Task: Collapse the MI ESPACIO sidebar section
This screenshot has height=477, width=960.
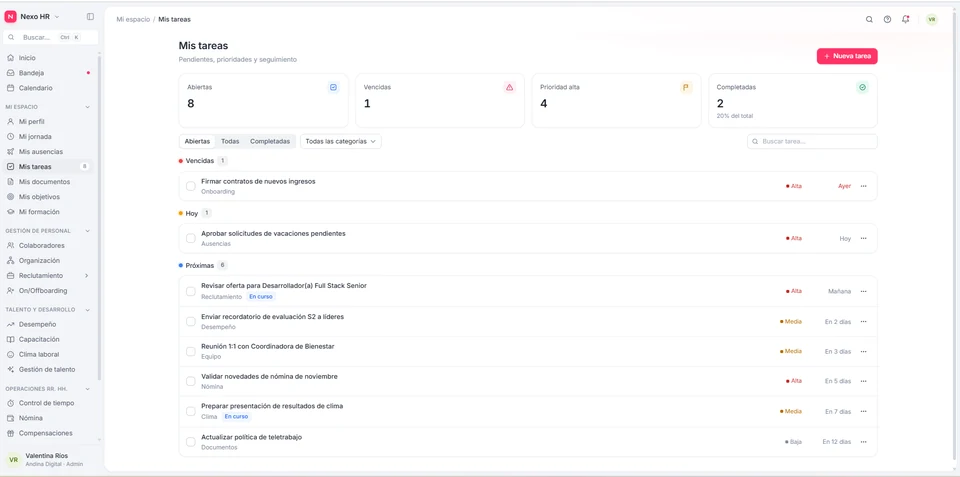Action: pos(87,107)
